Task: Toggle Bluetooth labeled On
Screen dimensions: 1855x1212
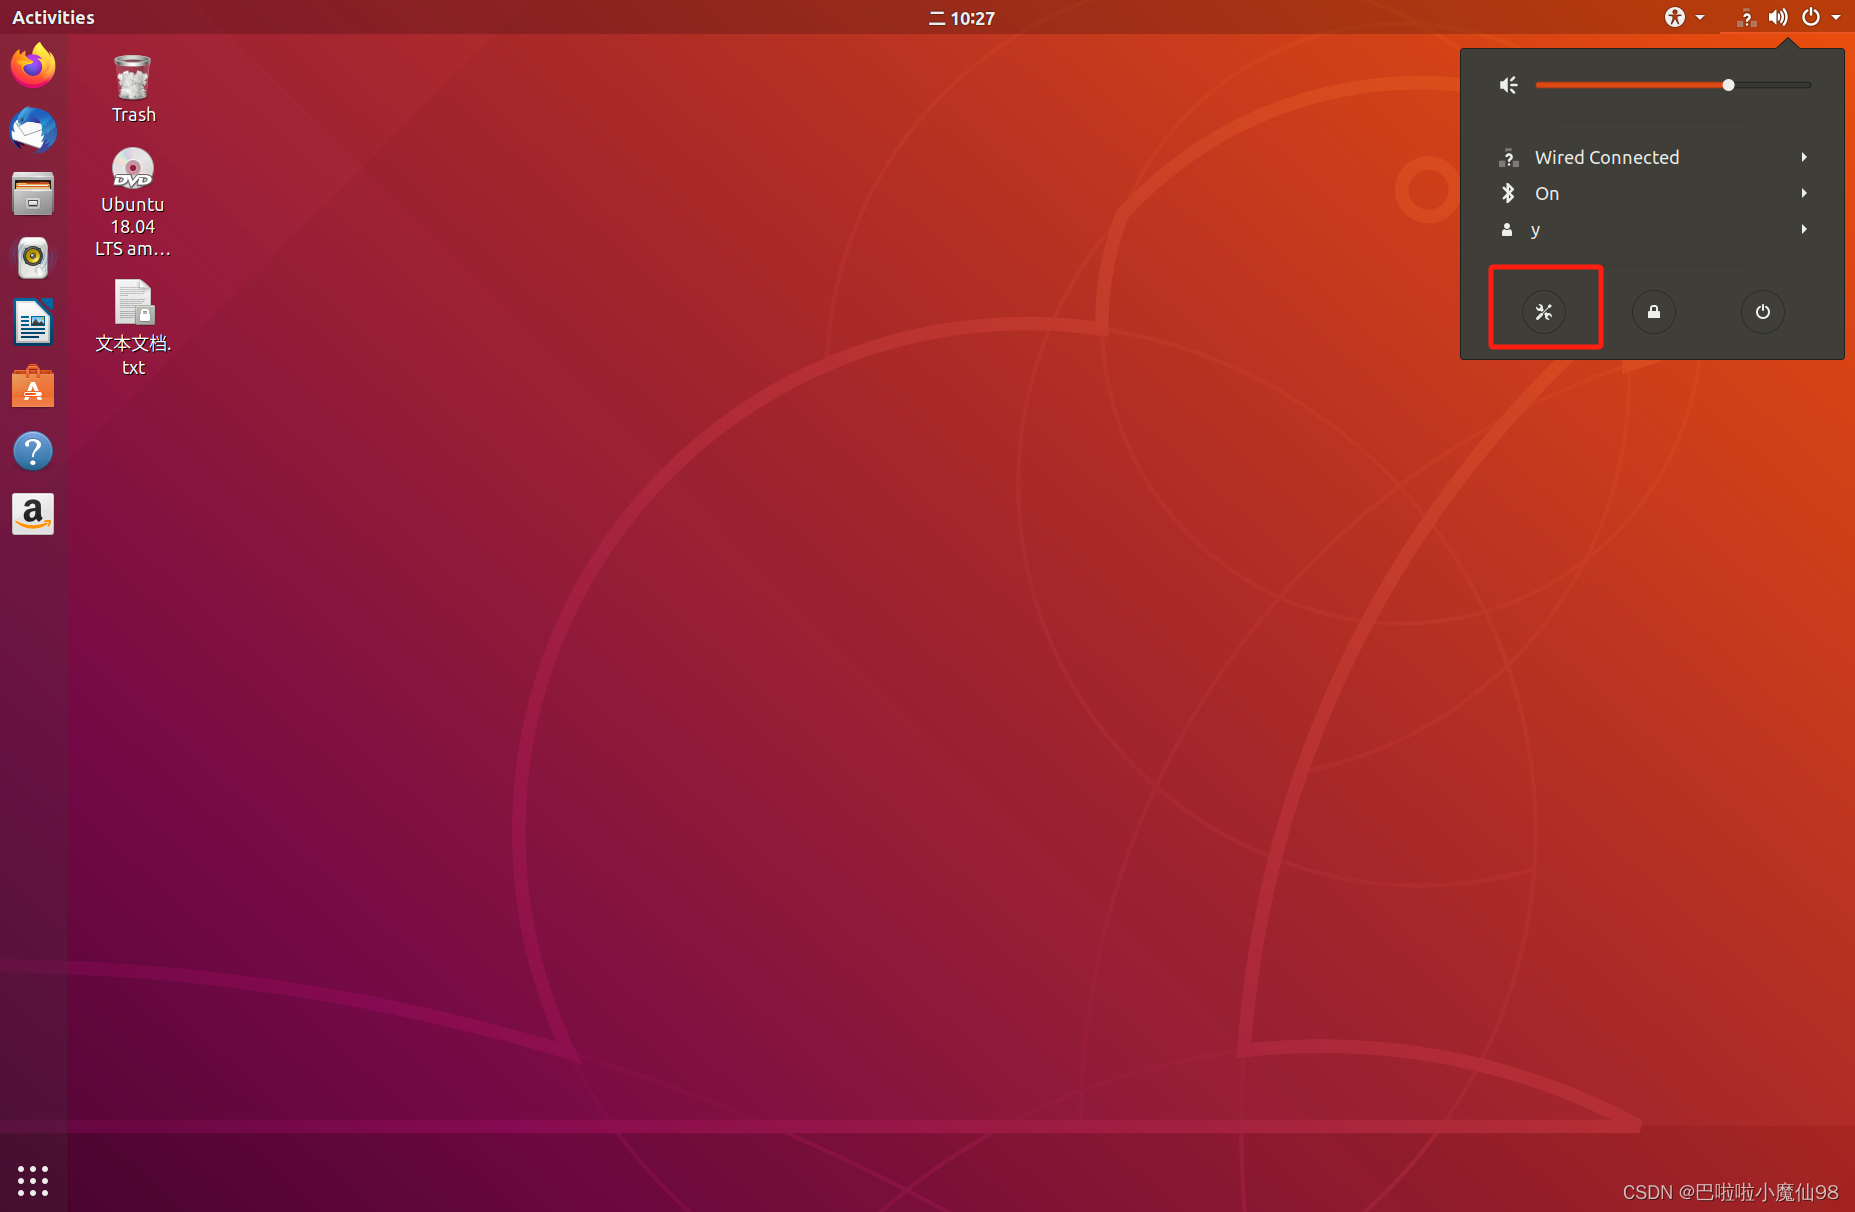Action: [1546, 193]
